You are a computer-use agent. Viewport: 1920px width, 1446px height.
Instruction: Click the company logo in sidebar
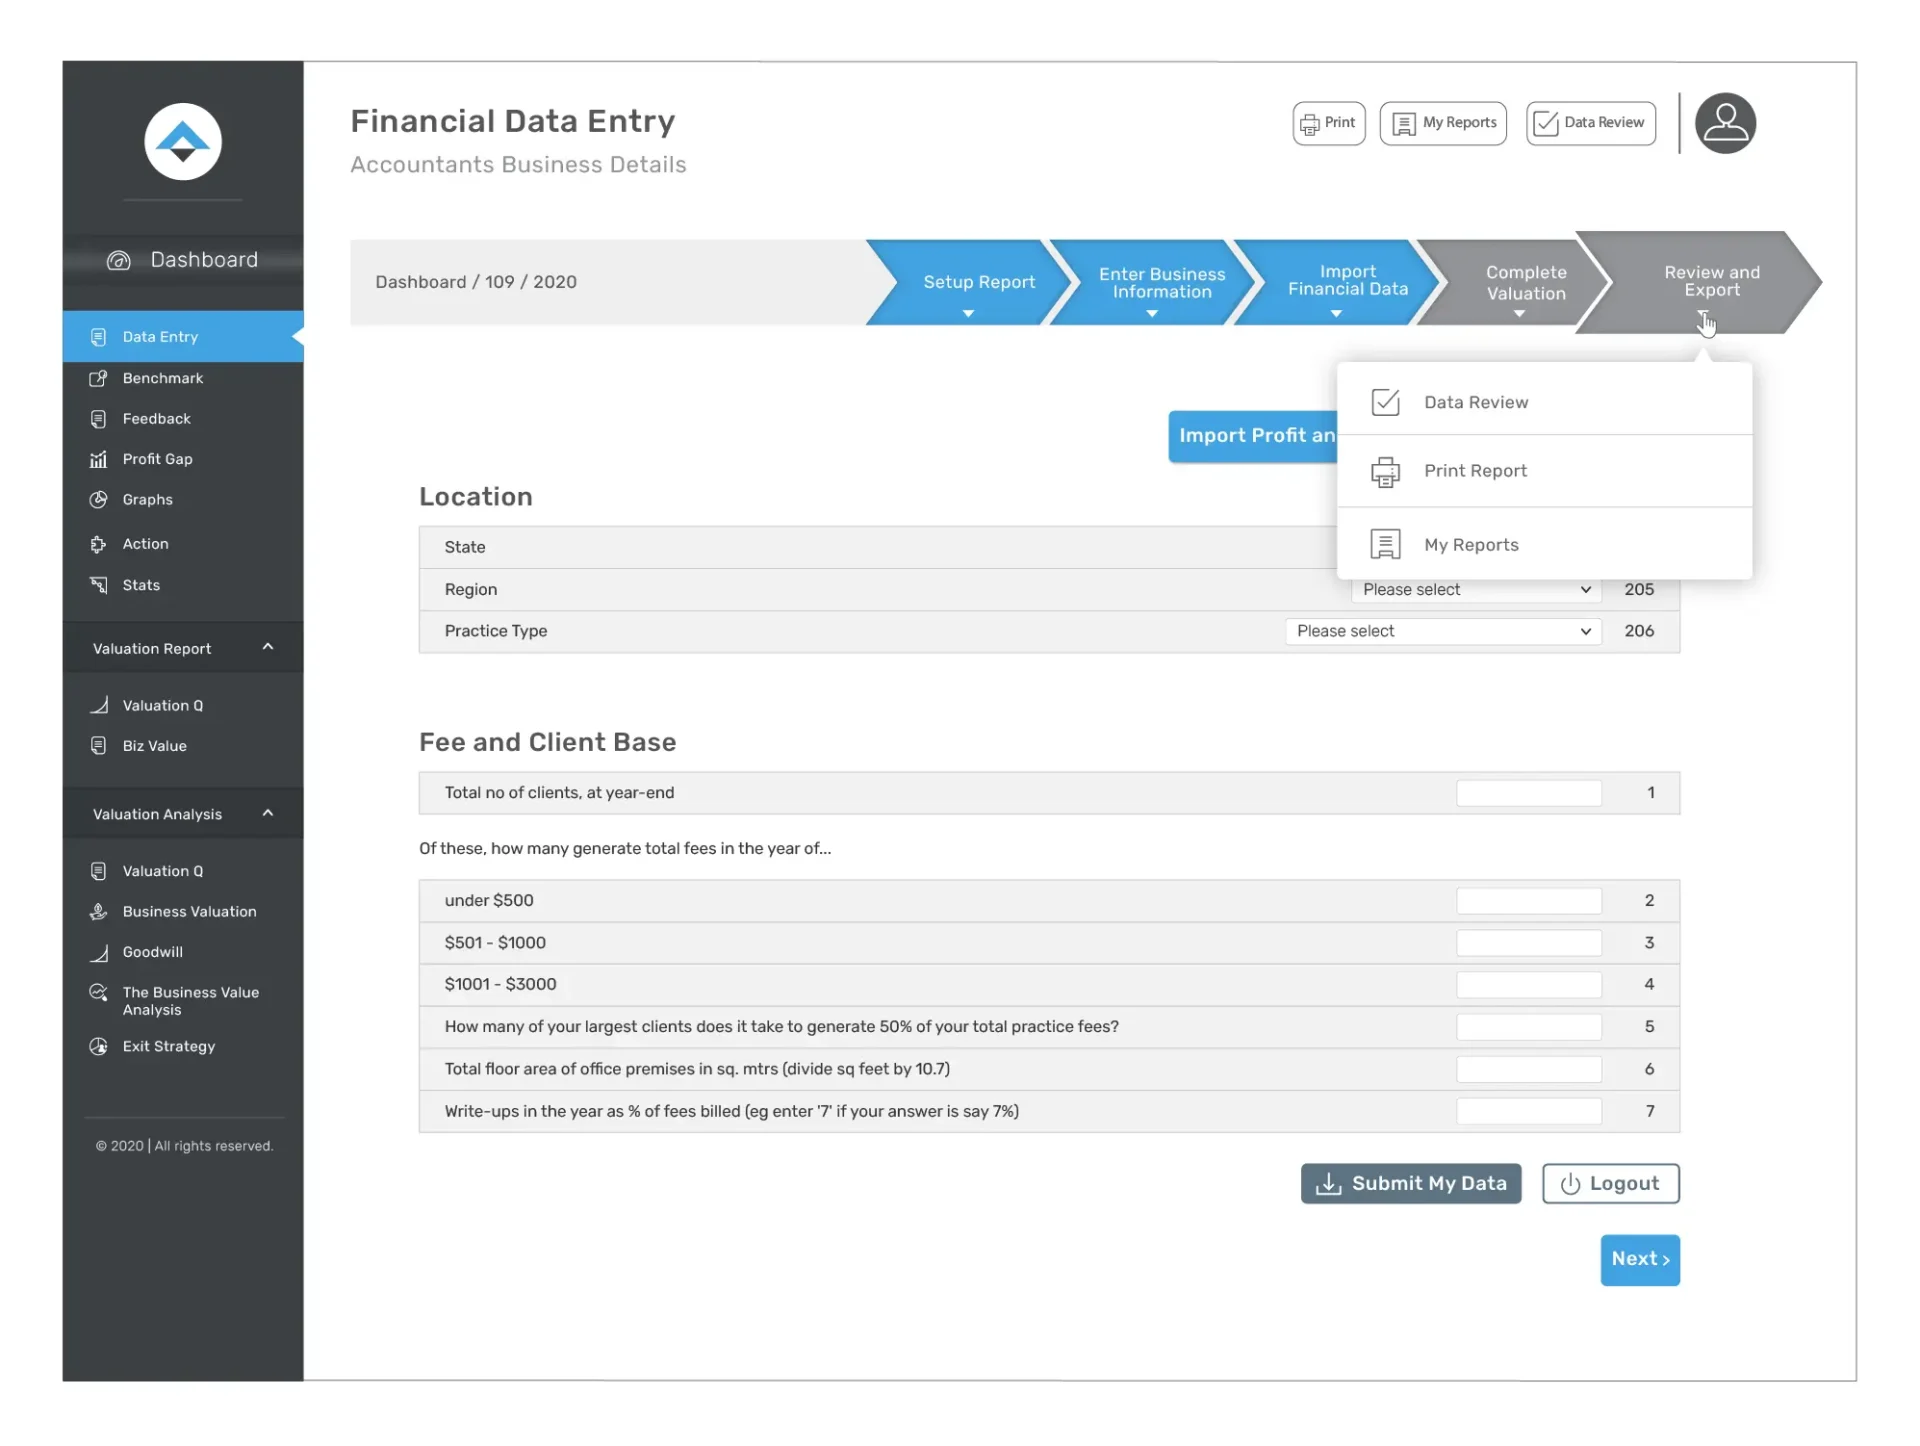pos(182,142)
